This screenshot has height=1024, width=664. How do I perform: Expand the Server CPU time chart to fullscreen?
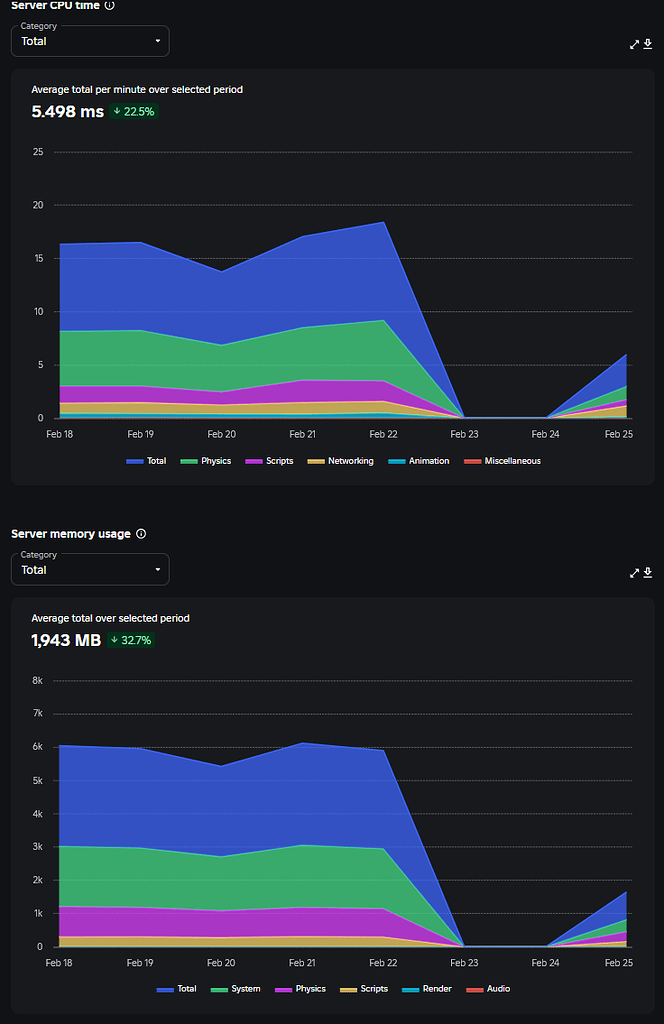tap(633, 44)
